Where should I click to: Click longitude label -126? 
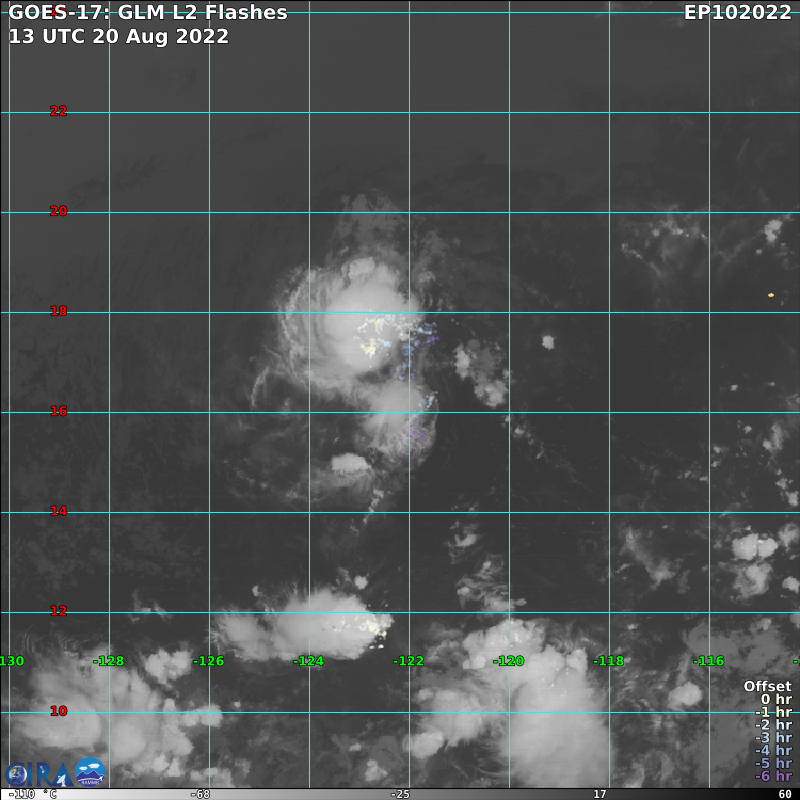click(x=208, y=661)
